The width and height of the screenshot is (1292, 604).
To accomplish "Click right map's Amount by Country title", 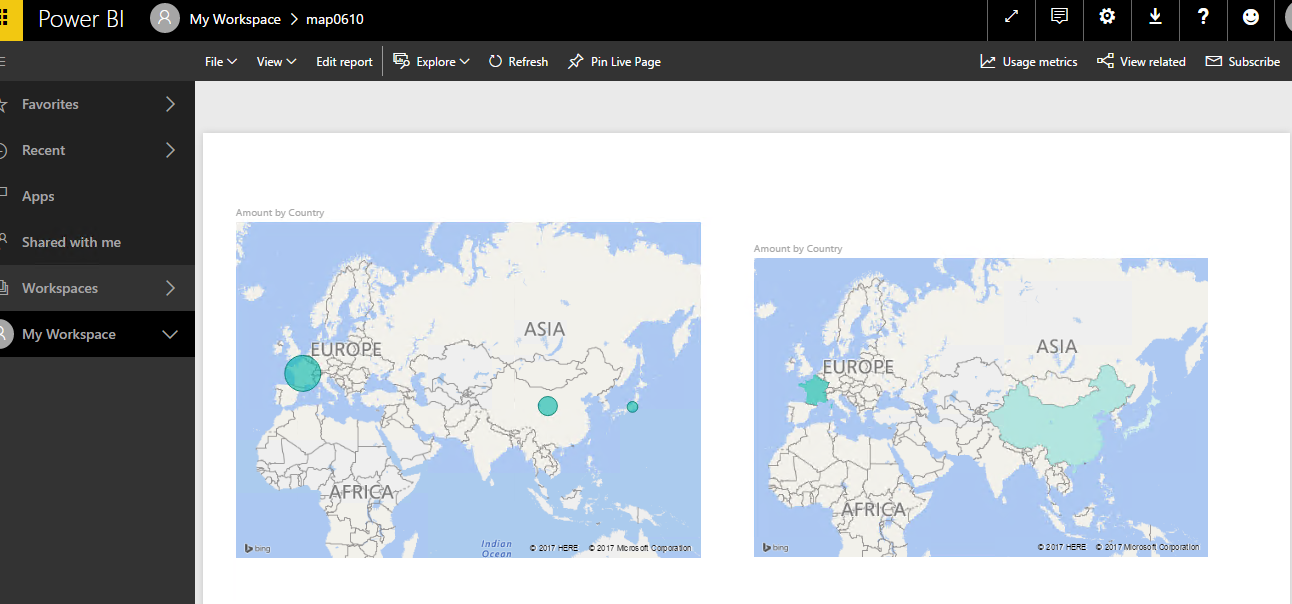I will tap(798, 249).
